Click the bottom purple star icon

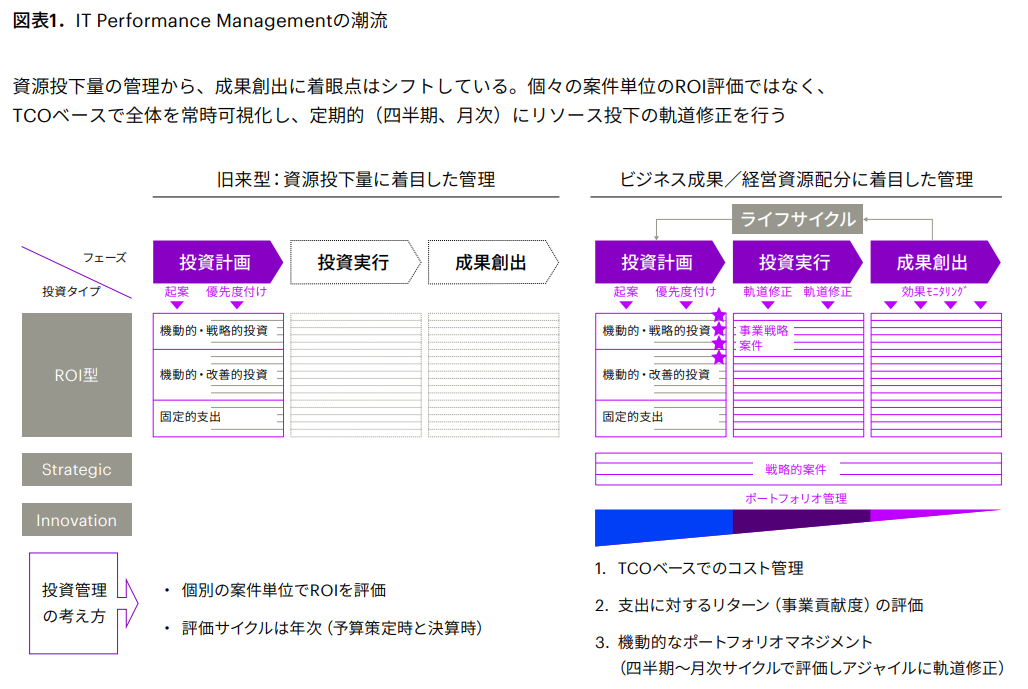(719, 357)
